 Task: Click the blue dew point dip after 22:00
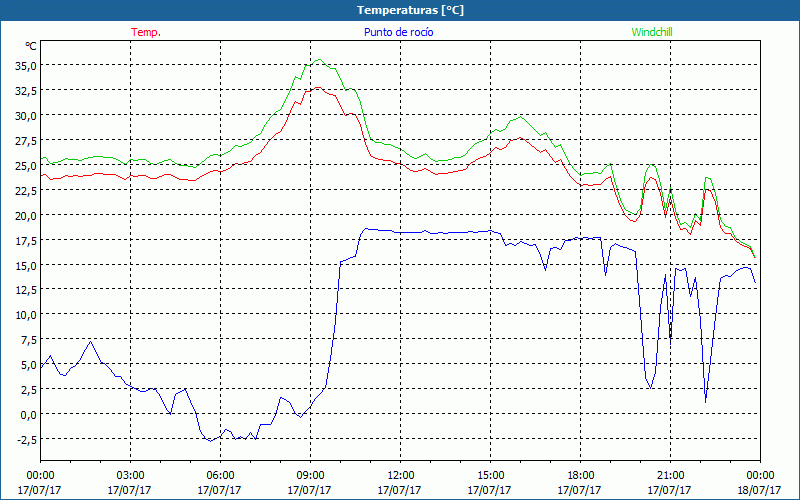[705, 402]
